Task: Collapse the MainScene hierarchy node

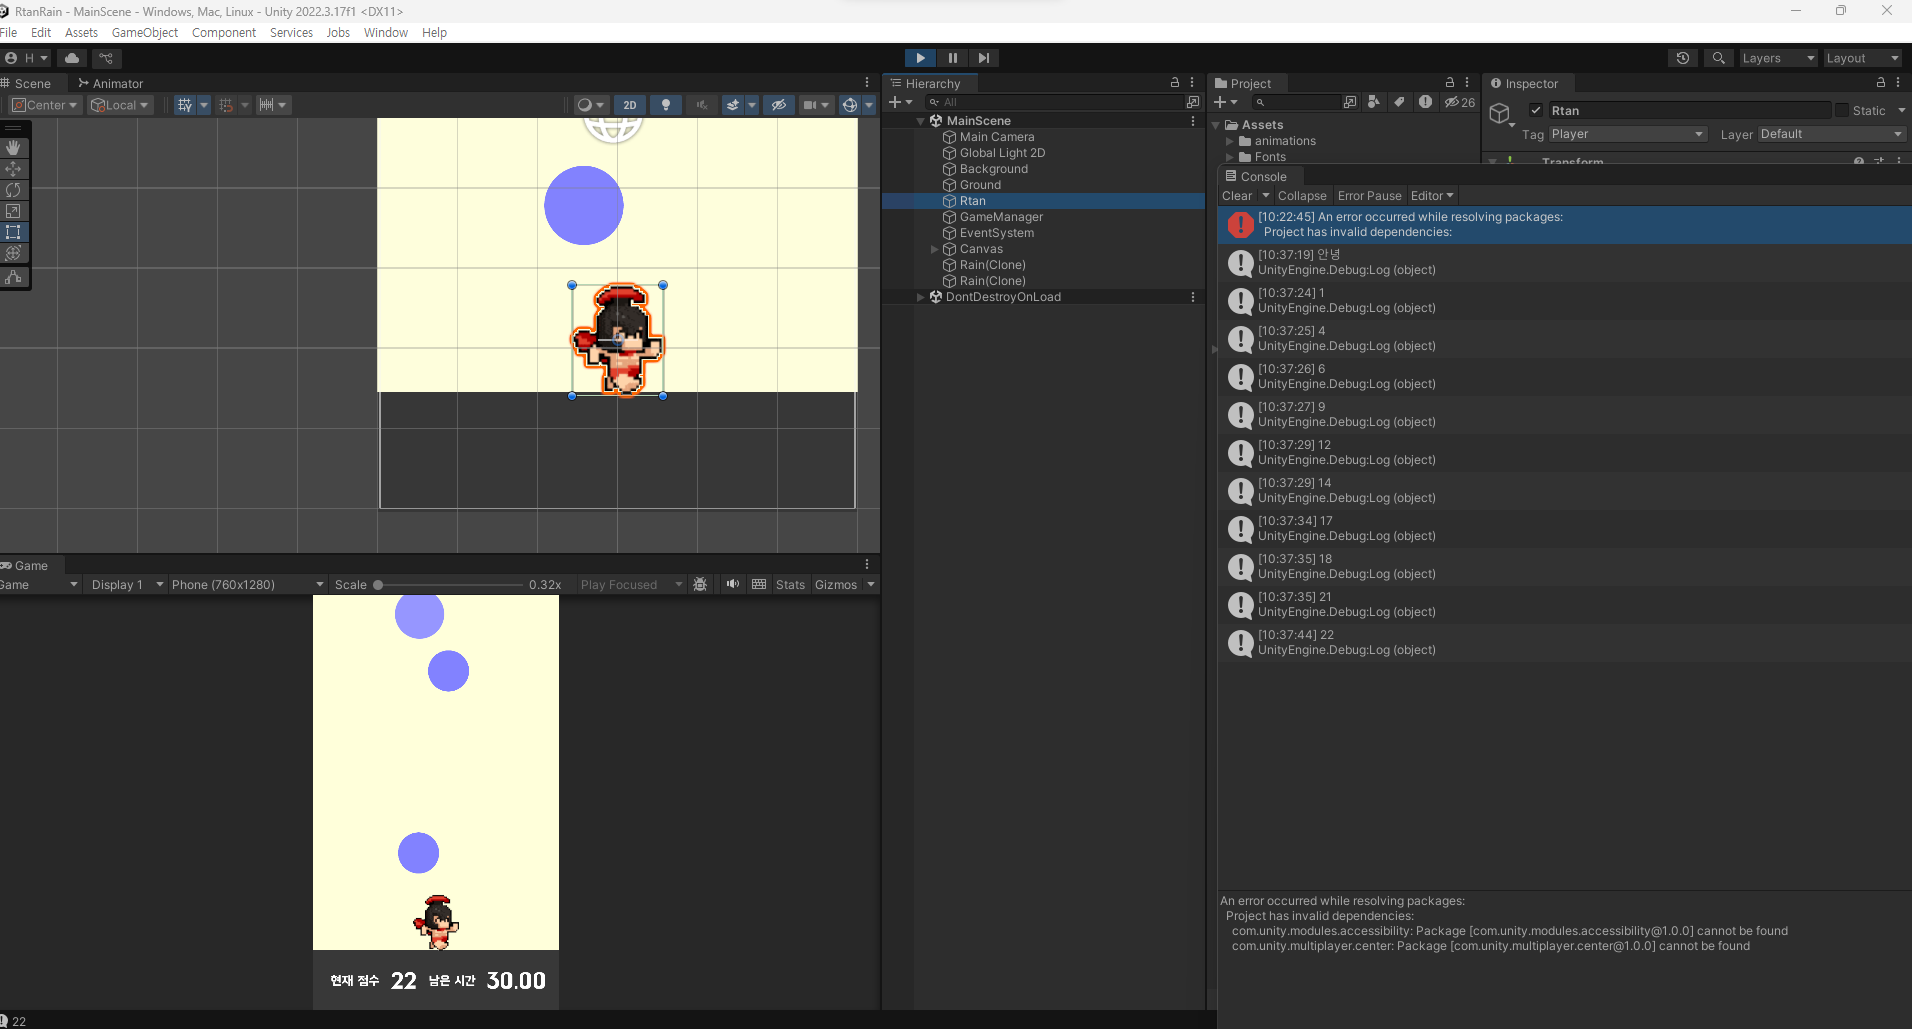Action: click(x=921, y=121)
